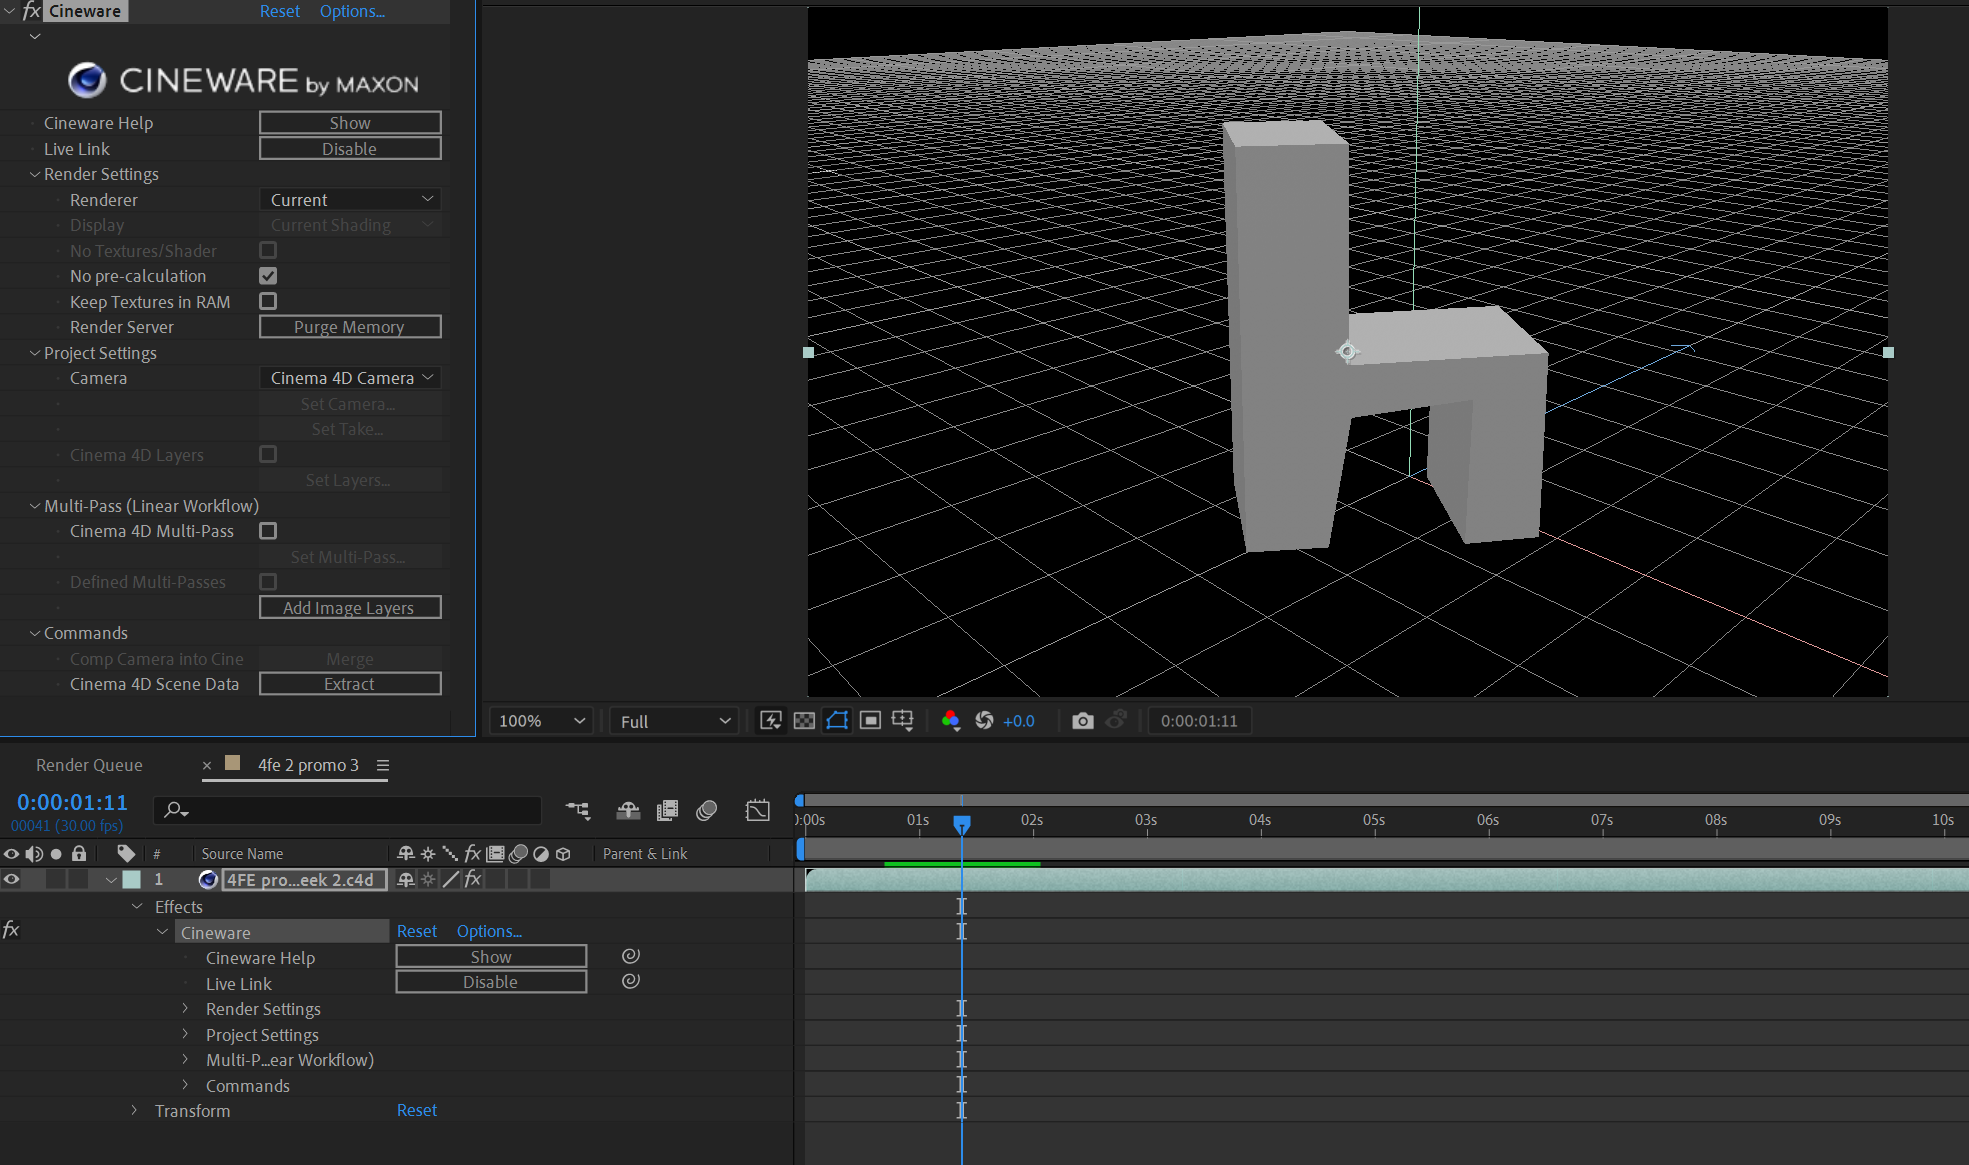Open the magnification ratio dropdown showing 100%
This screenshot has height=1165, width=1969.
539,720
